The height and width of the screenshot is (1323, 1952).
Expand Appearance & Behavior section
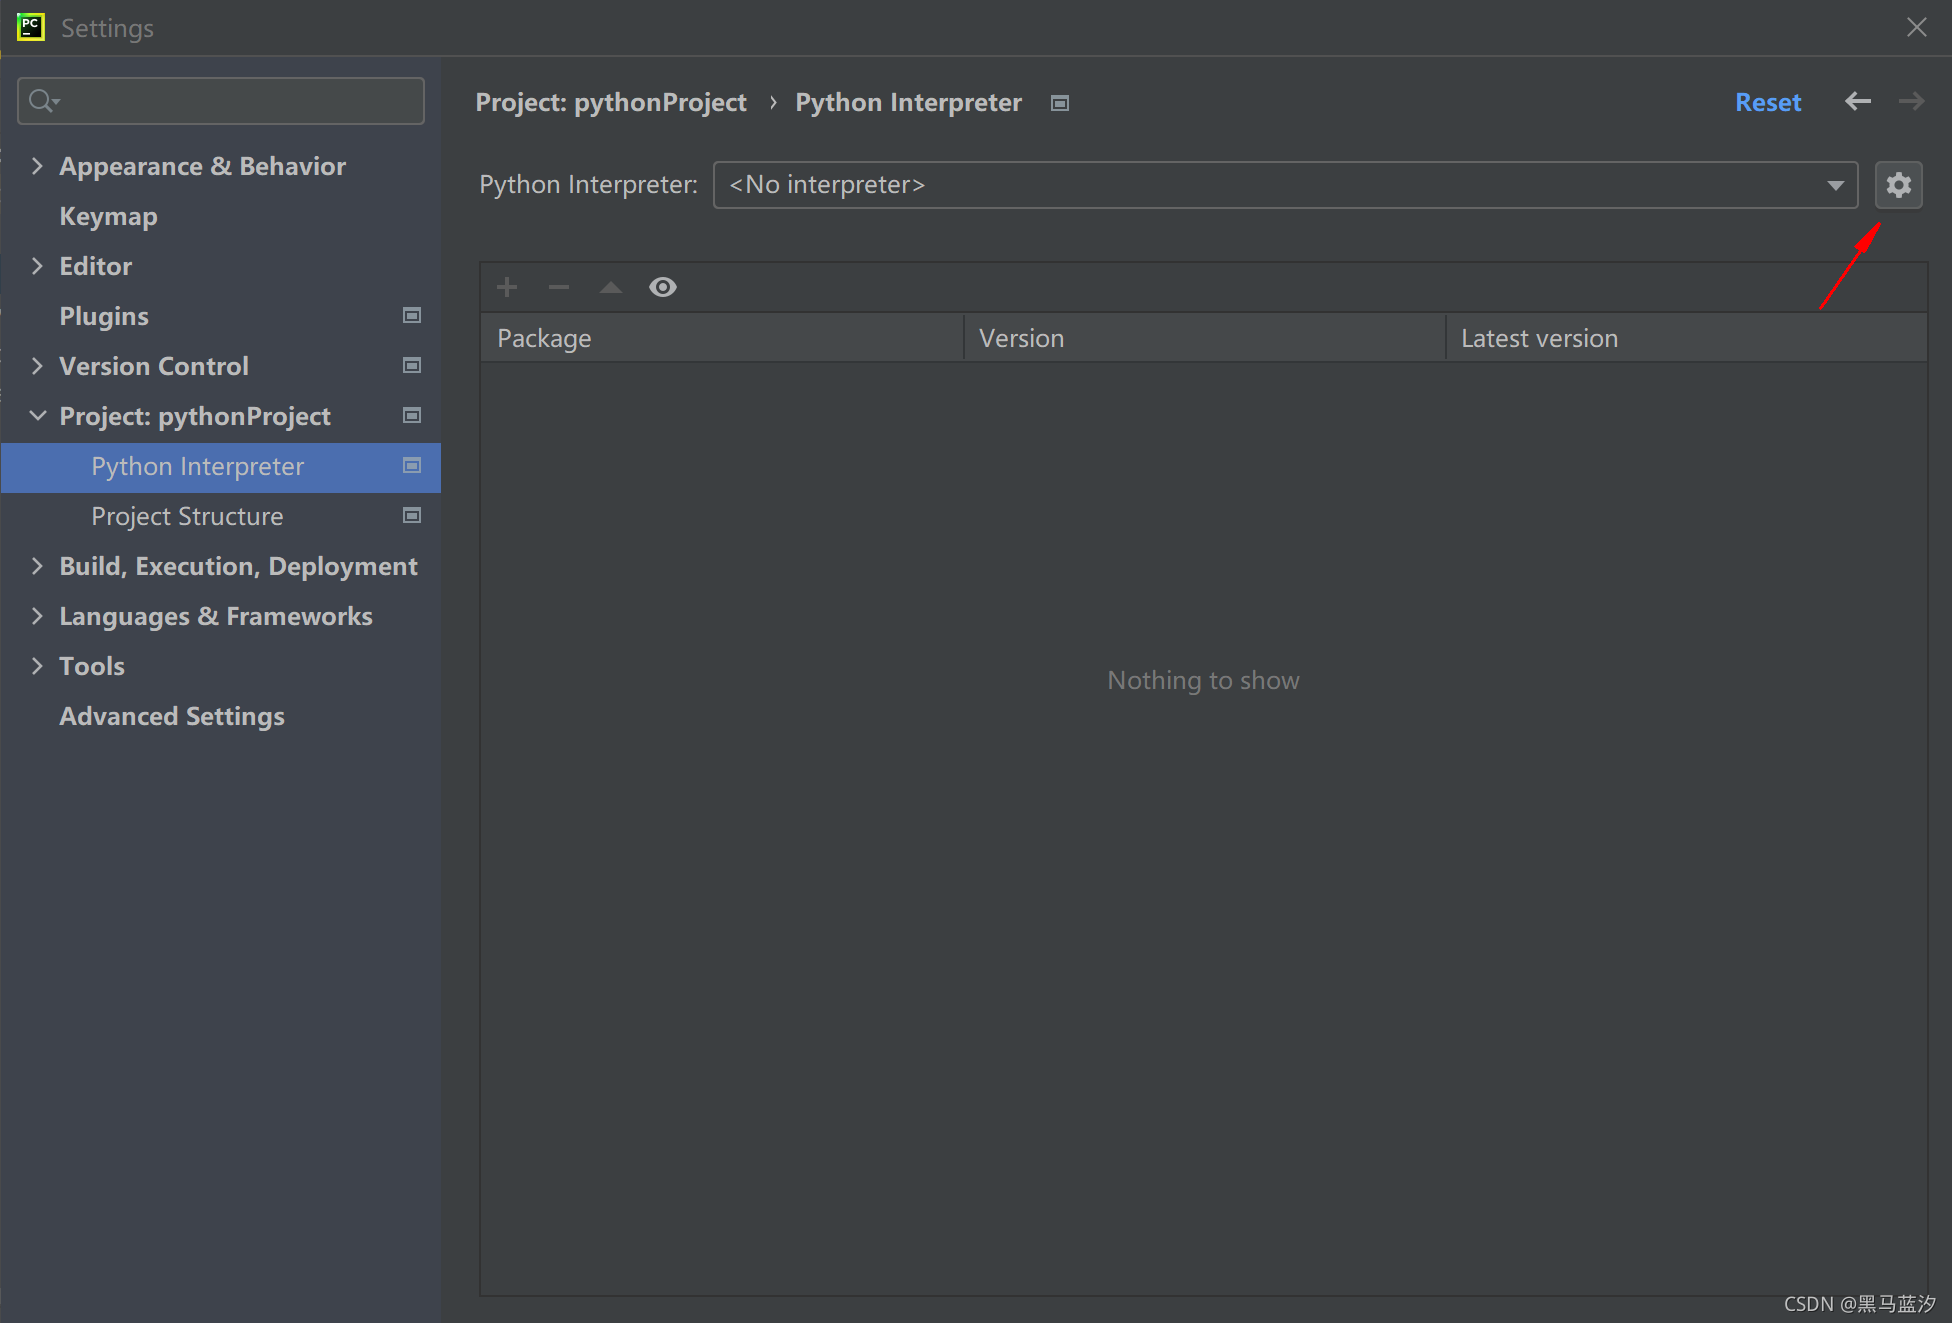pyautogui.click(x=37, y=166)
